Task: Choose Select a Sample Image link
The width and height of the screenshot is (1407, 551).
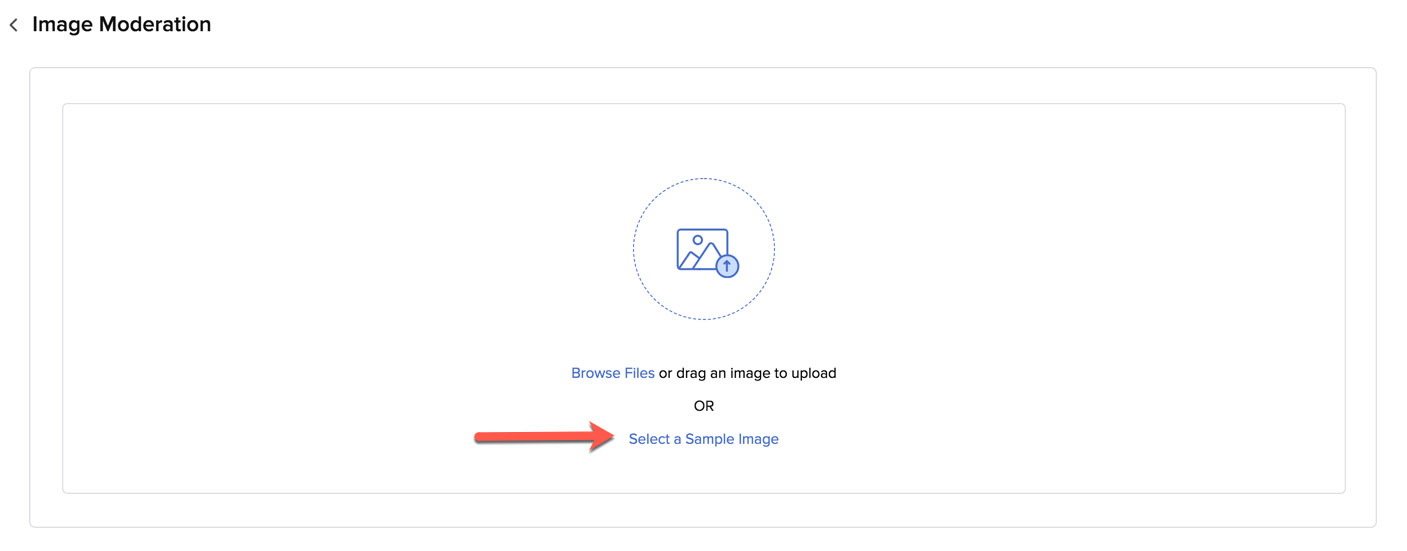Action: (703, 439)
